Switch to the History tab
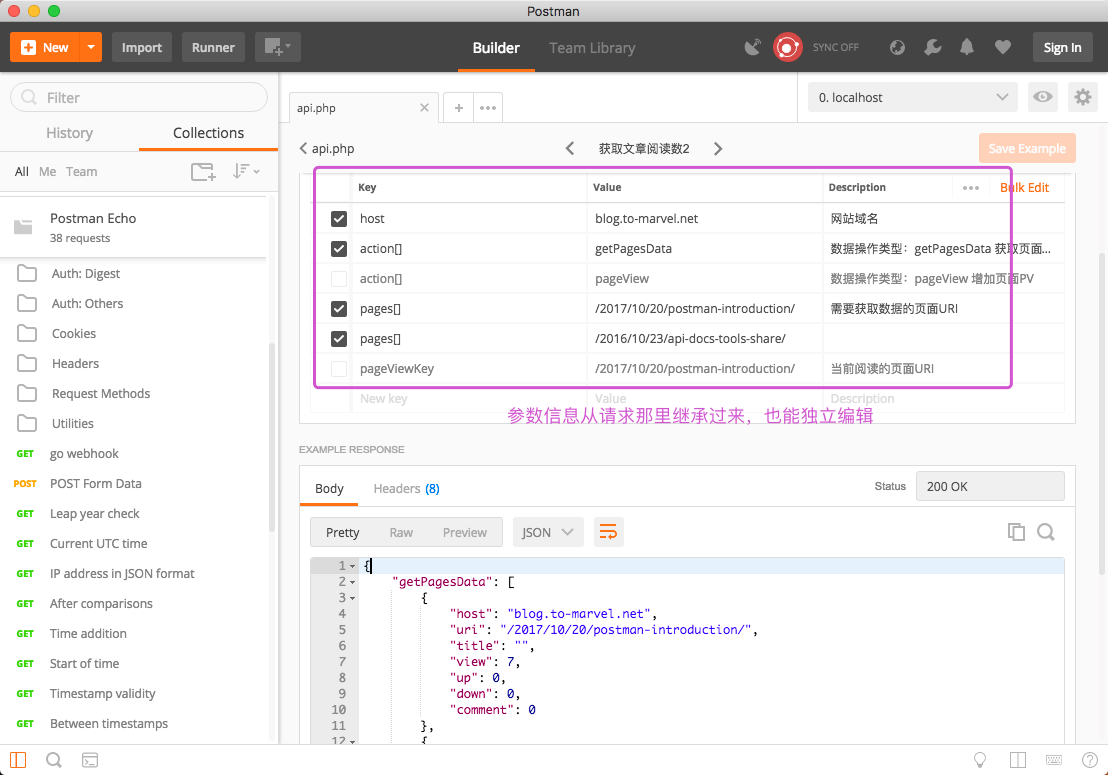The height and width of the screenshot is (775, 1108). (69, 133)
